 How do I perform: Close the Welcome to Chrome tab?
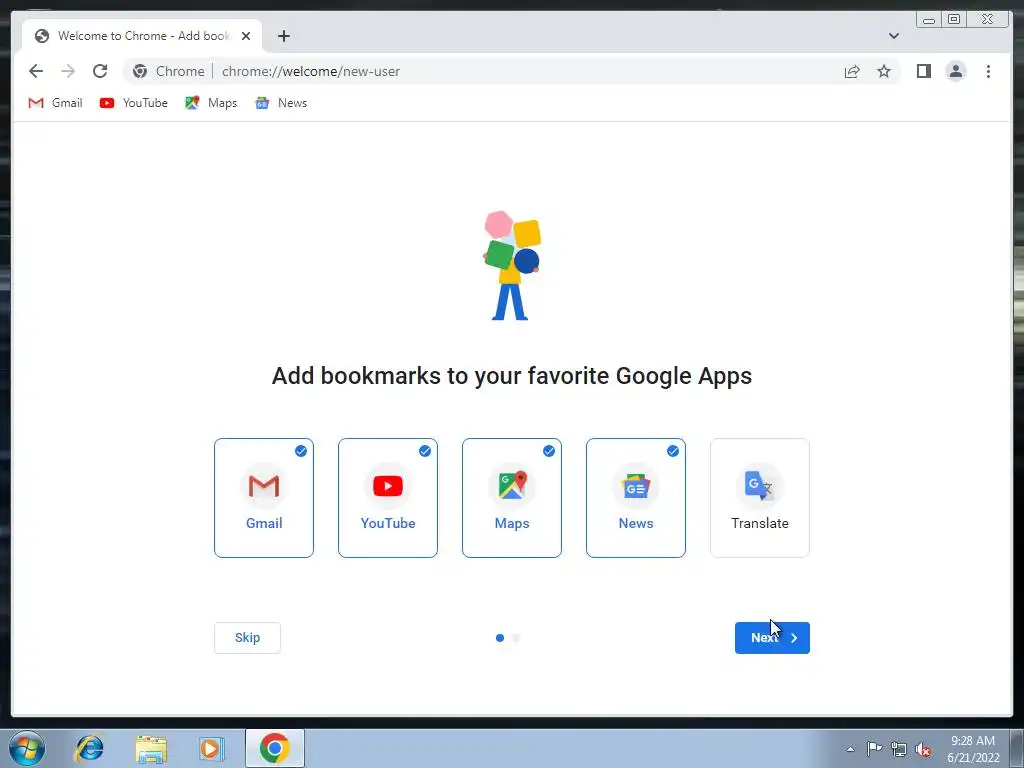pyautogui.click(x=246, y=36)
